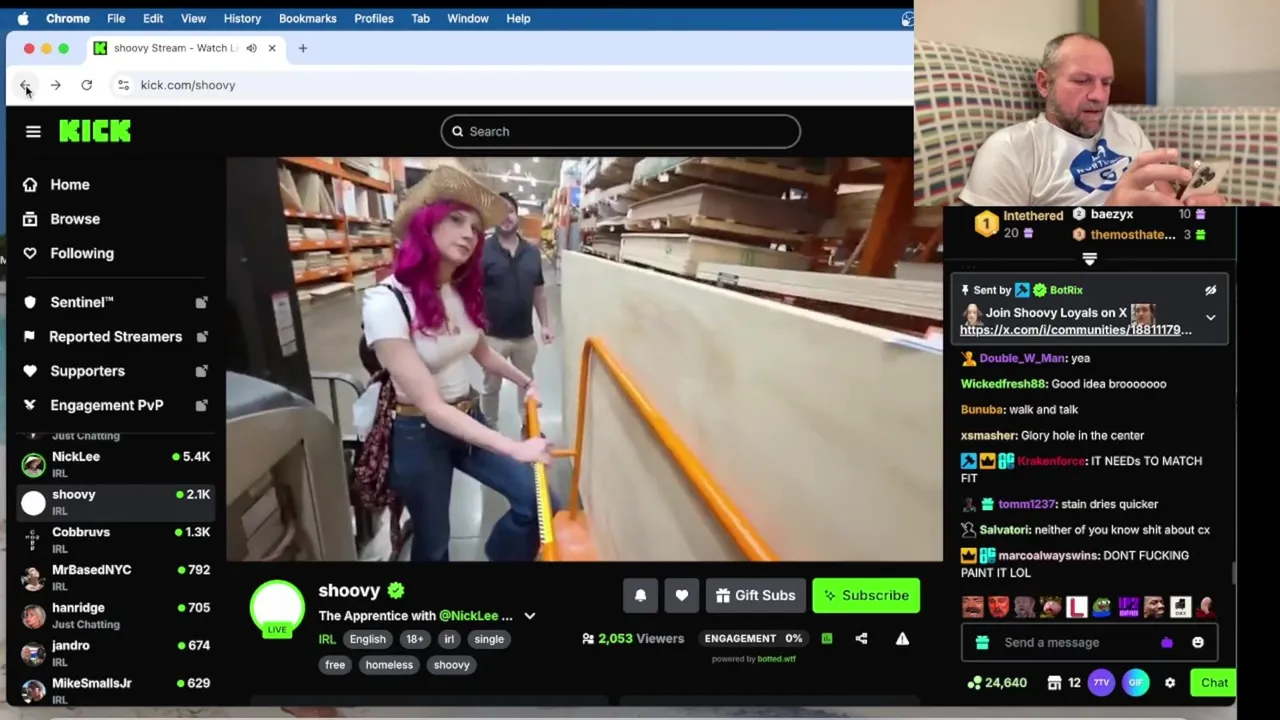
Task: Click external-link icon next to Engagement PvP
Action: pyautogui.click(x=201, y=405)
